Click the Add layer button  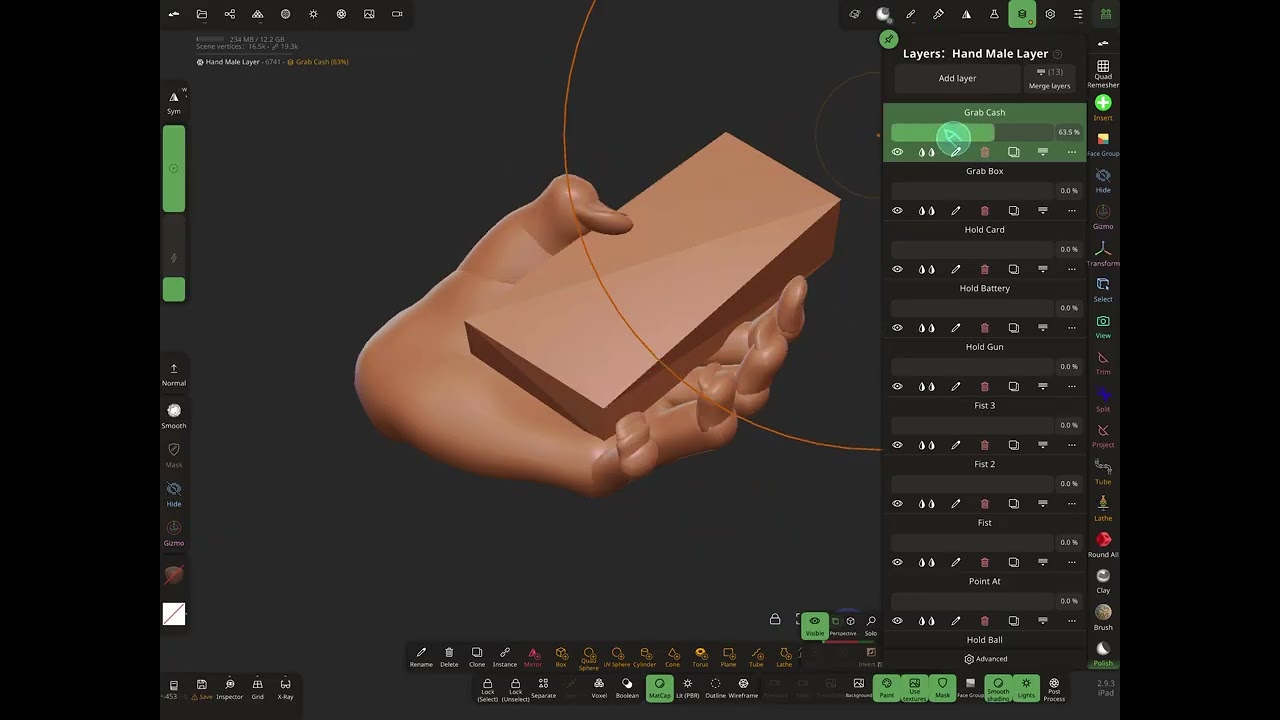(x=957, y=78)
